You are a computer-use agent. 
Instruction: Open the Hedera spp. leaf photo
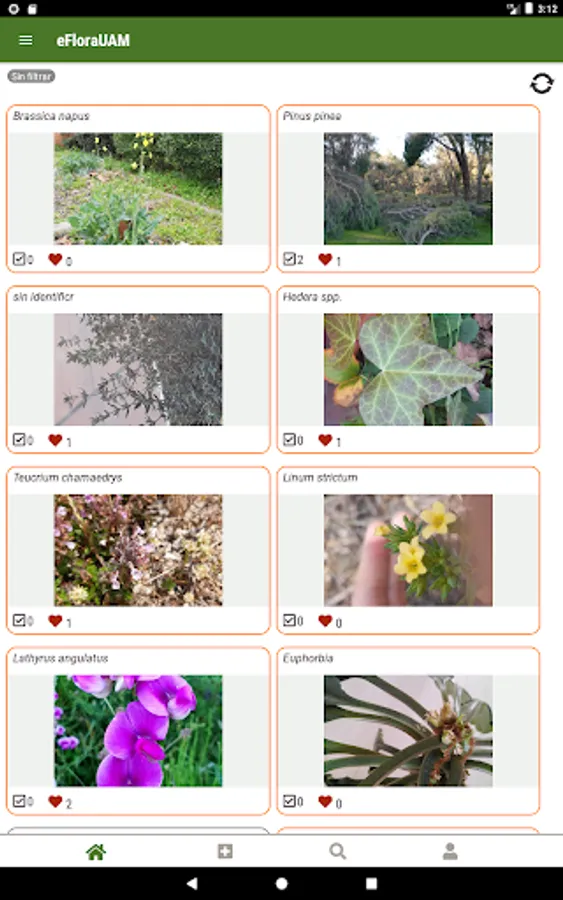(x=408, y=369)
